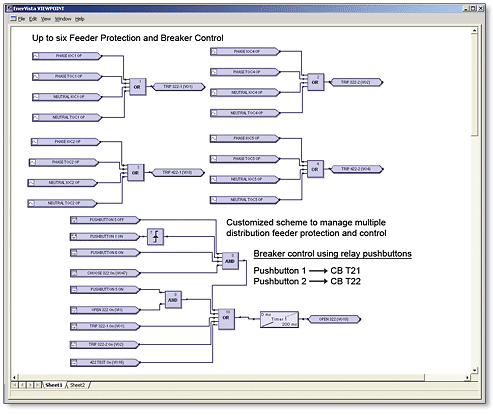The image size is (493, 415).
Task: Click the 'Customized scheme to manage multiple' text
Action: [x=306, y=222]
